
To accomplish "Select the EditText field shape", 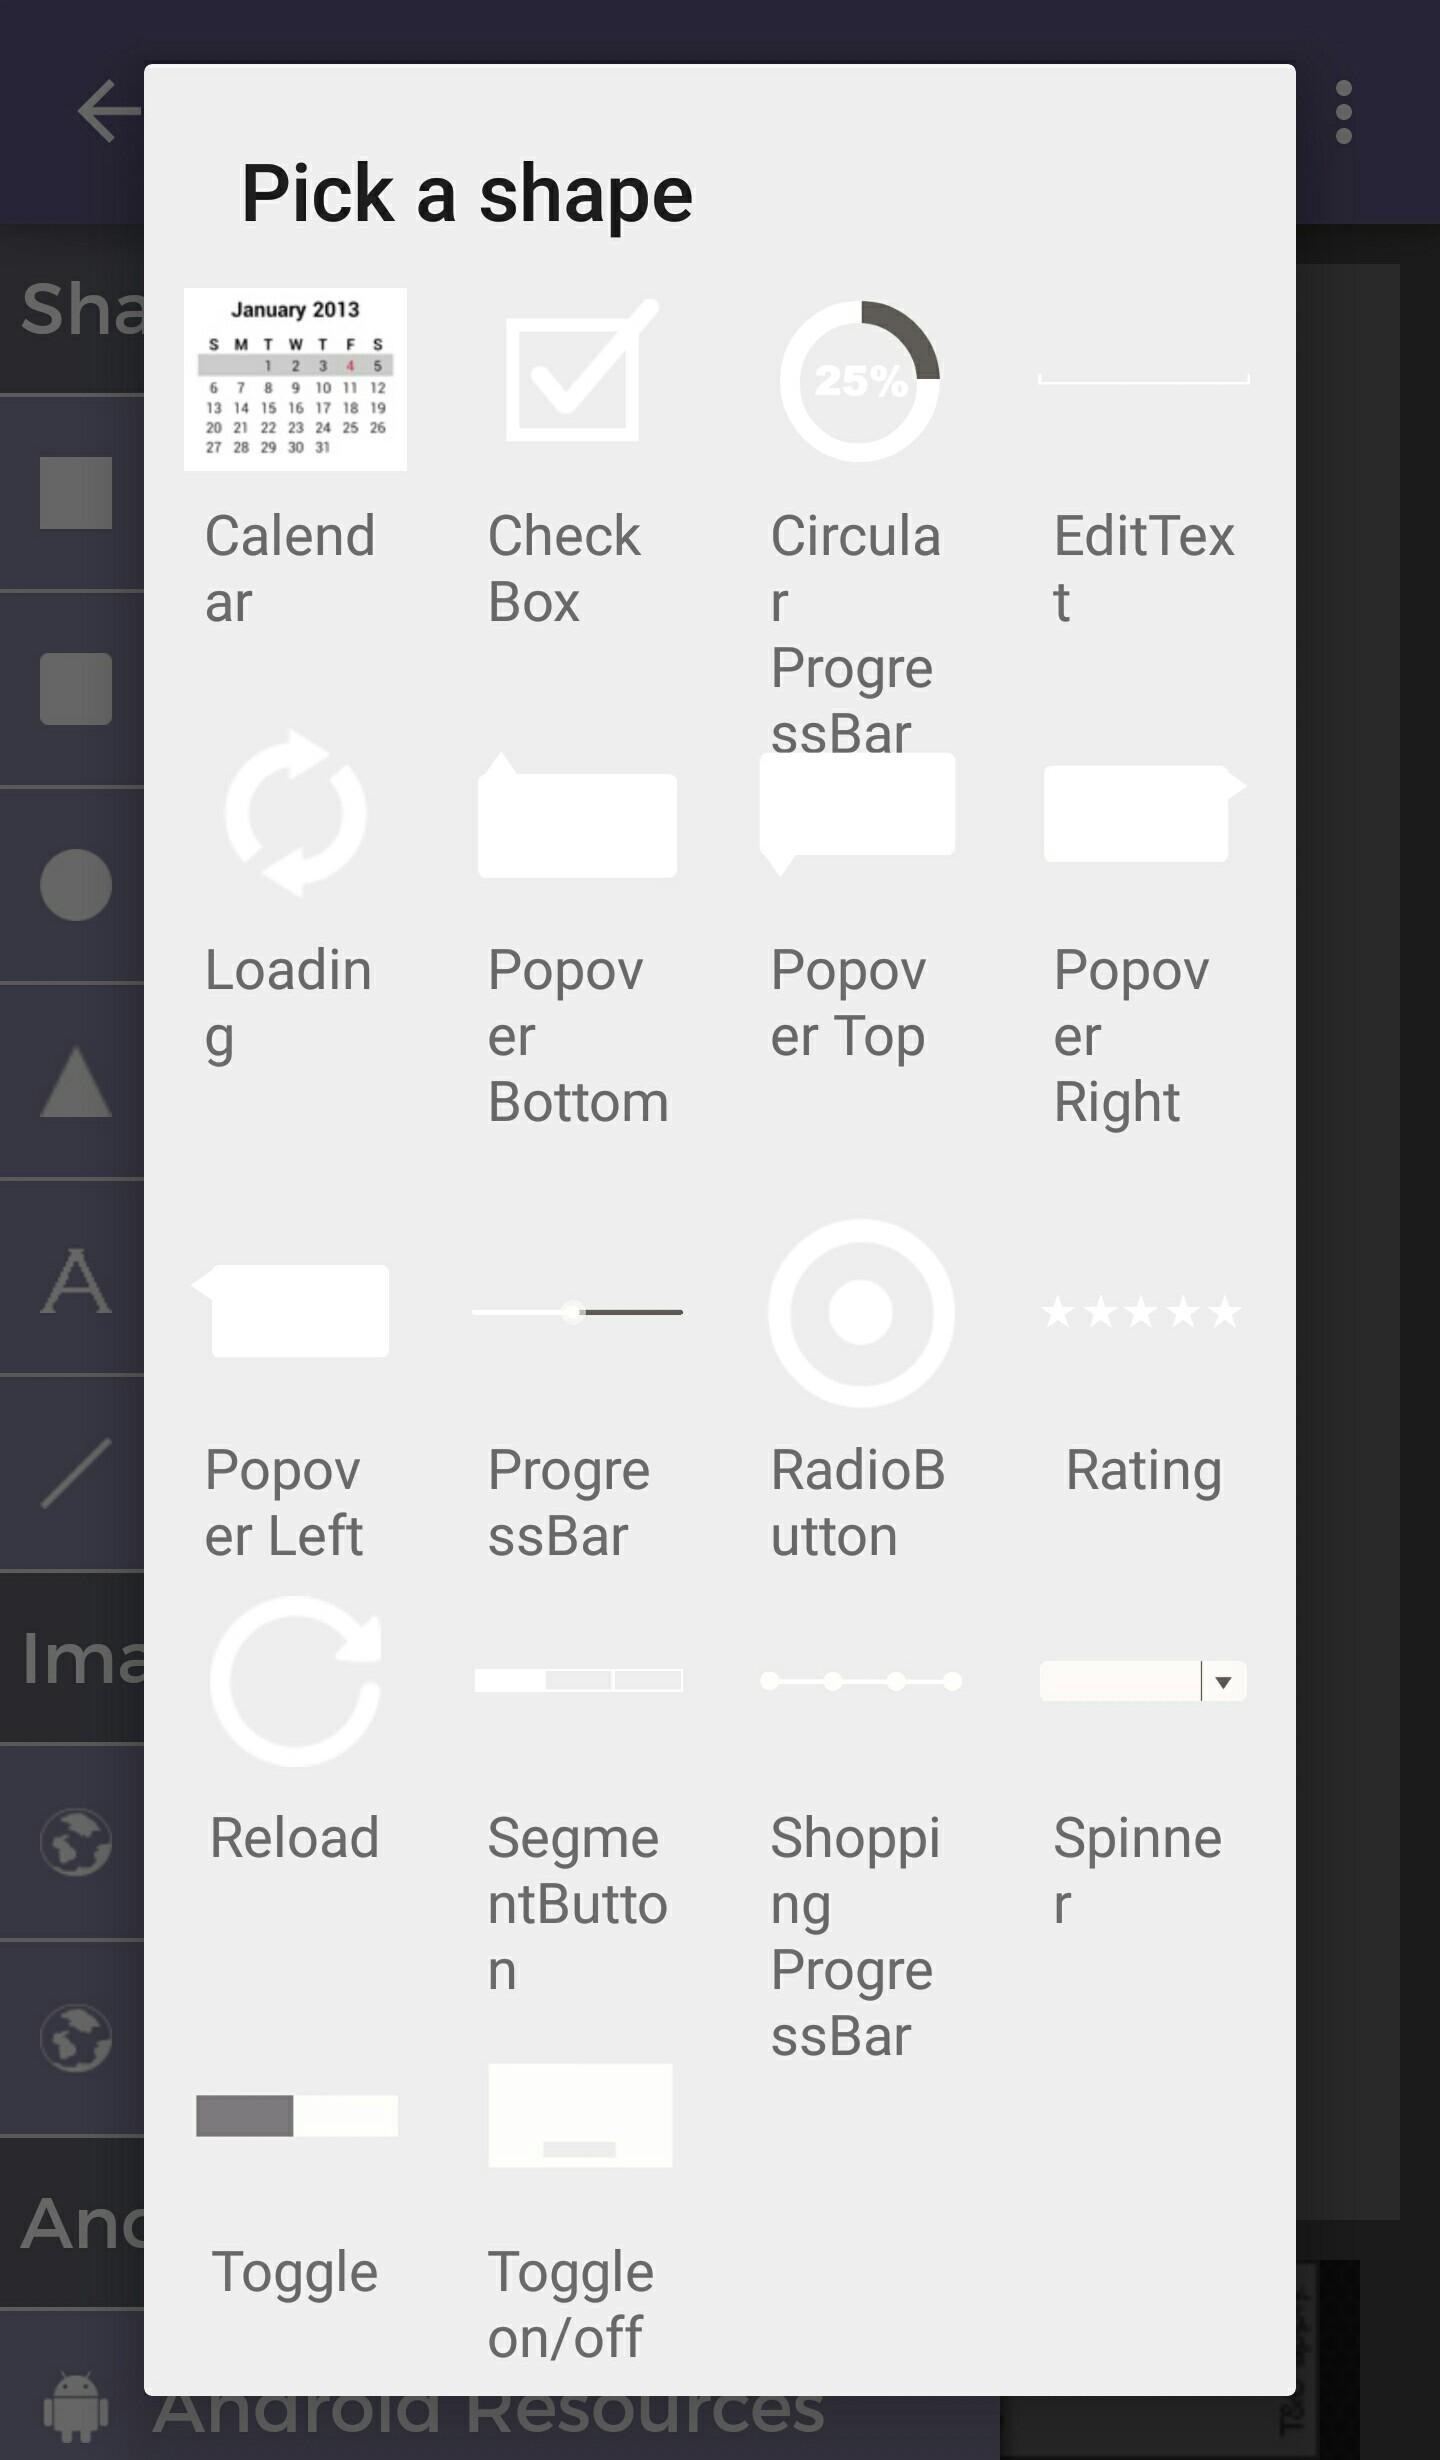I will 1143,380.
